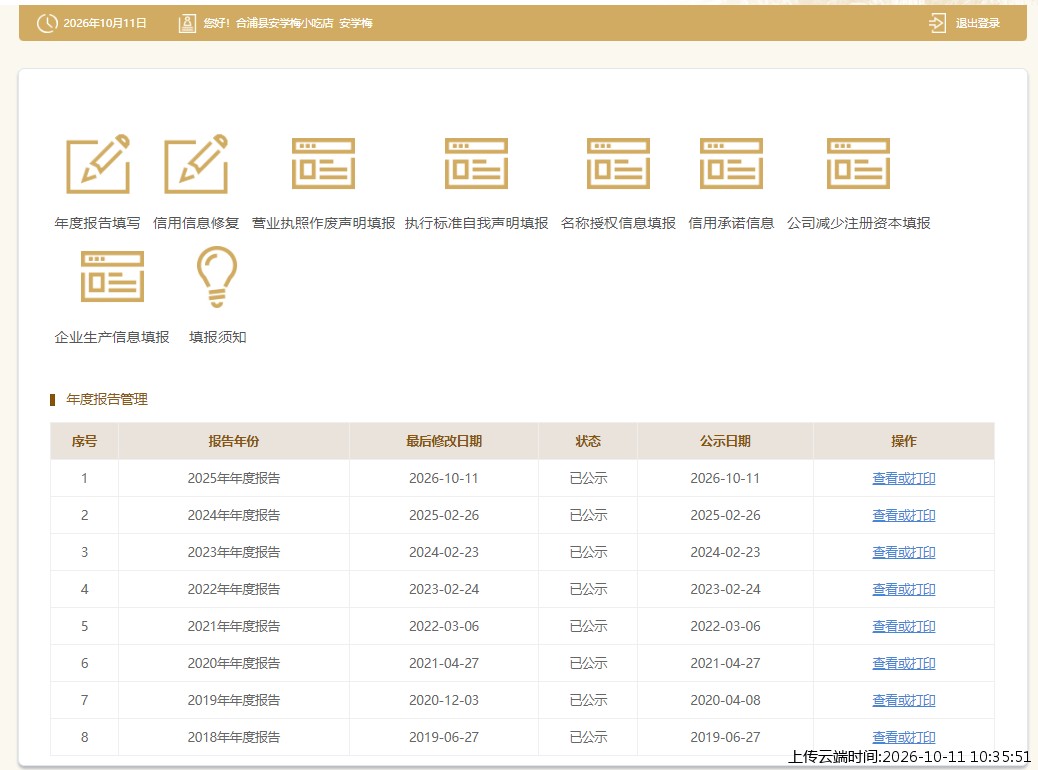This screenshot has height=770, width=1038.
Task: Click the 年度报告管理 section heading
Action: [x=107, y=399]
